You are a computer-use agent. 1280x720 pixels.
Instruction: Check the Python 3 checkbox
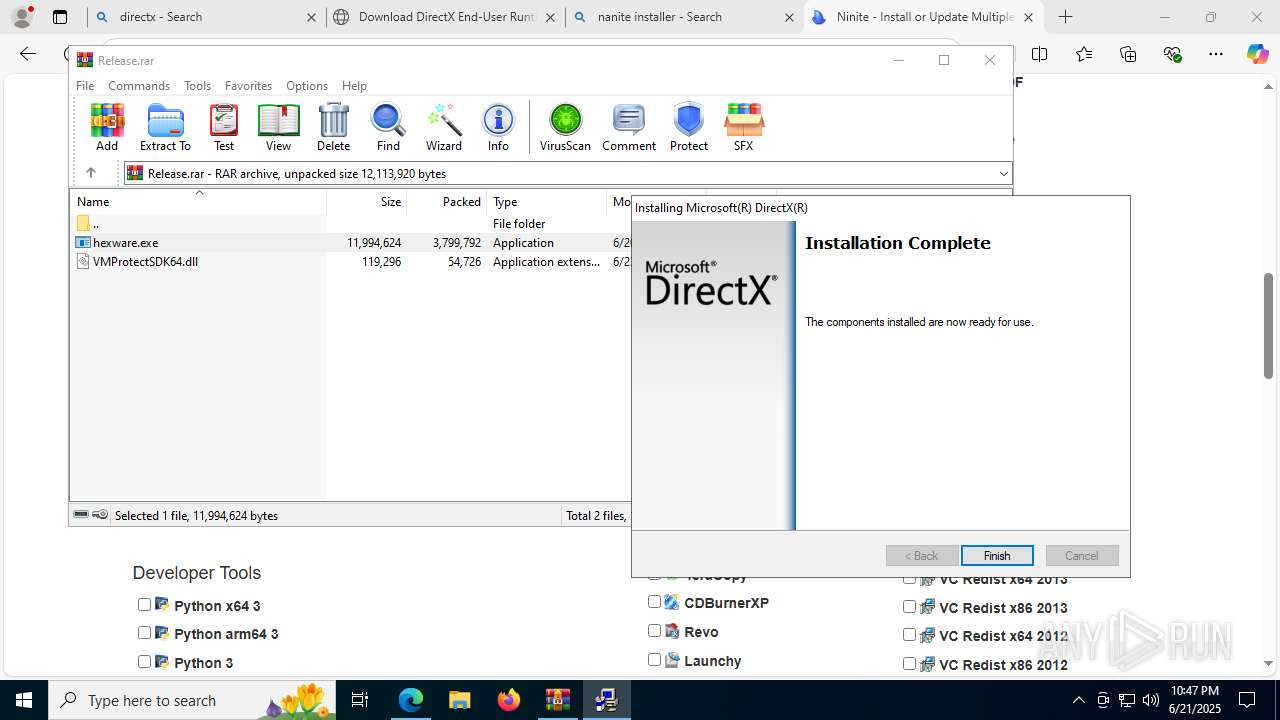144,661
